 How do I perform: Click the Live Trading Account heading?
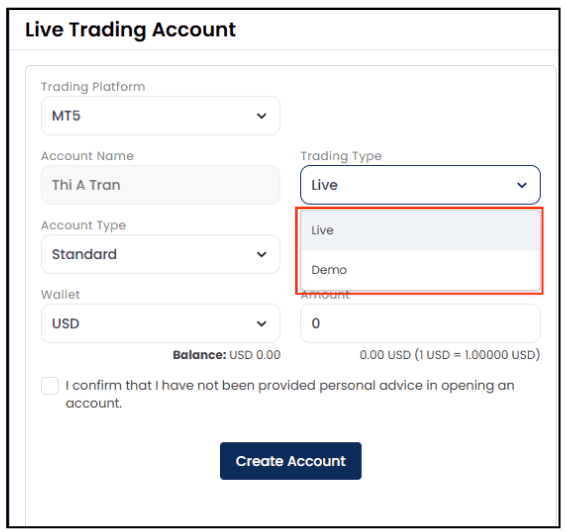coord(130,30)
